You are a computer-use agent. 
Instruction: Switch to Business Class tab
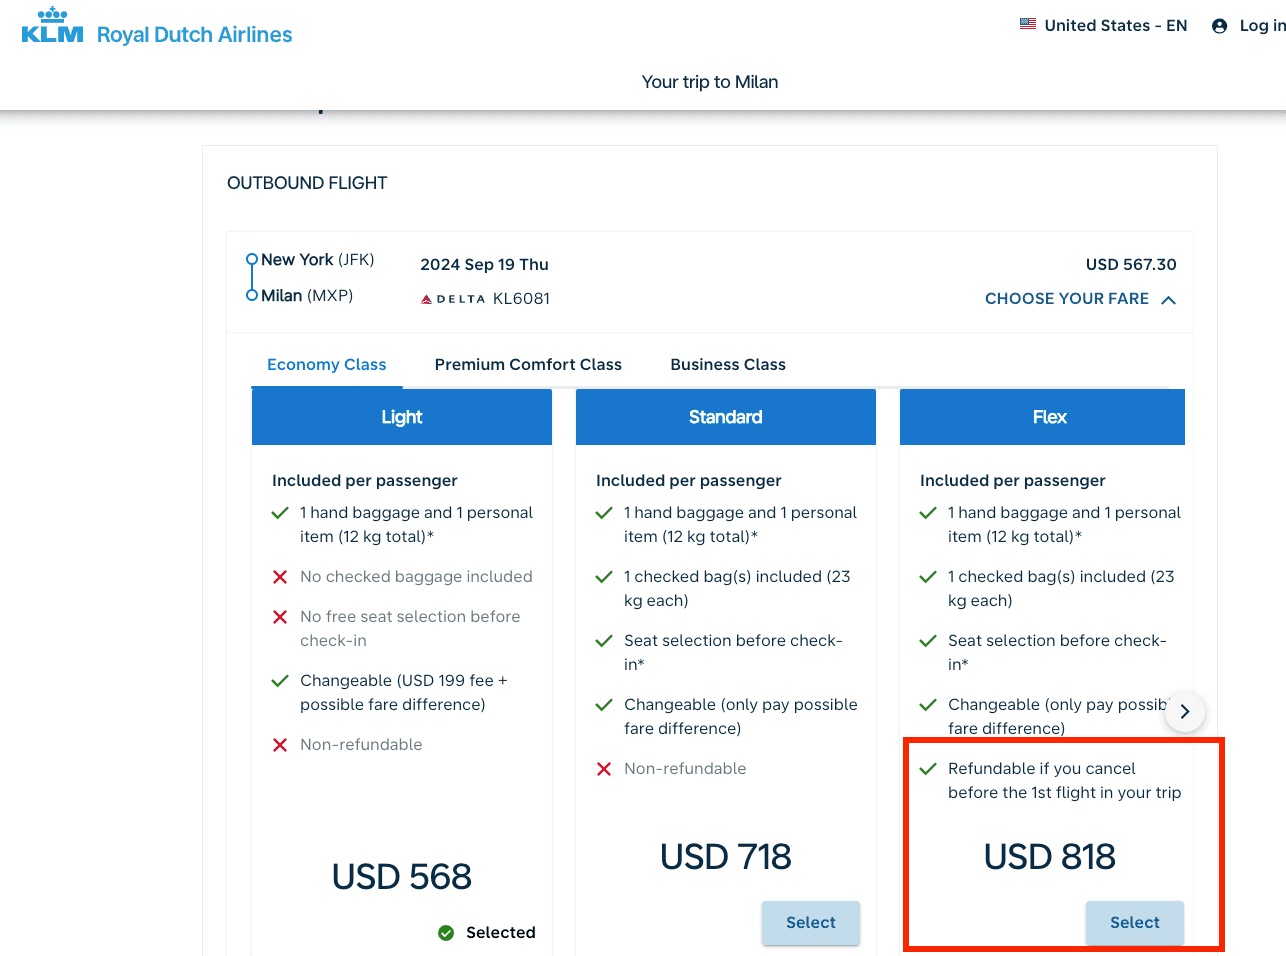(x=728, y=365)
